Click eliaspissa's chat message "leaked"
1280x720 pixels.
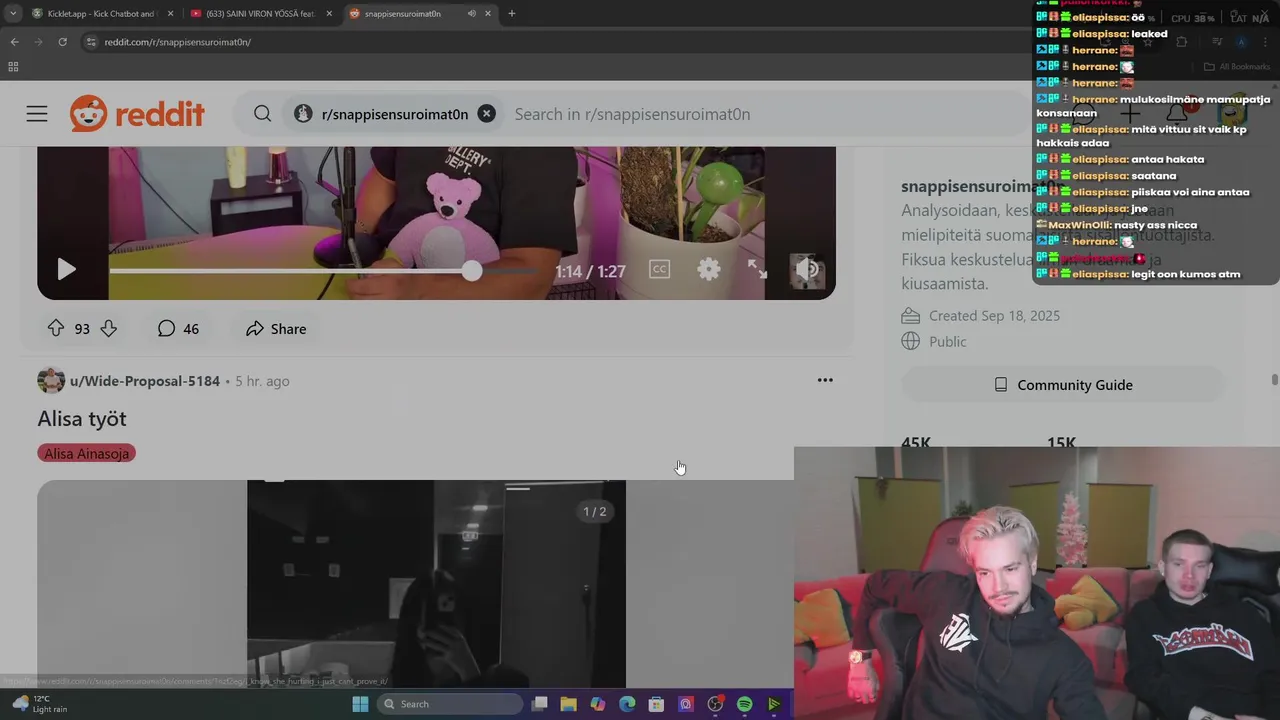1149,34
